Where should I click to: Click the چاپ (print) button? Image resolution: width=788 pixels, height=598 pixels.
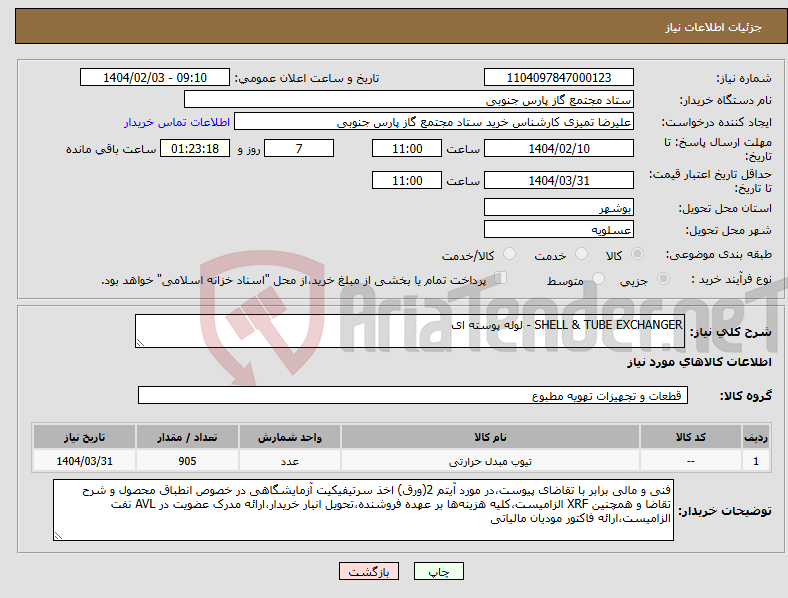[x=438, y=571]
